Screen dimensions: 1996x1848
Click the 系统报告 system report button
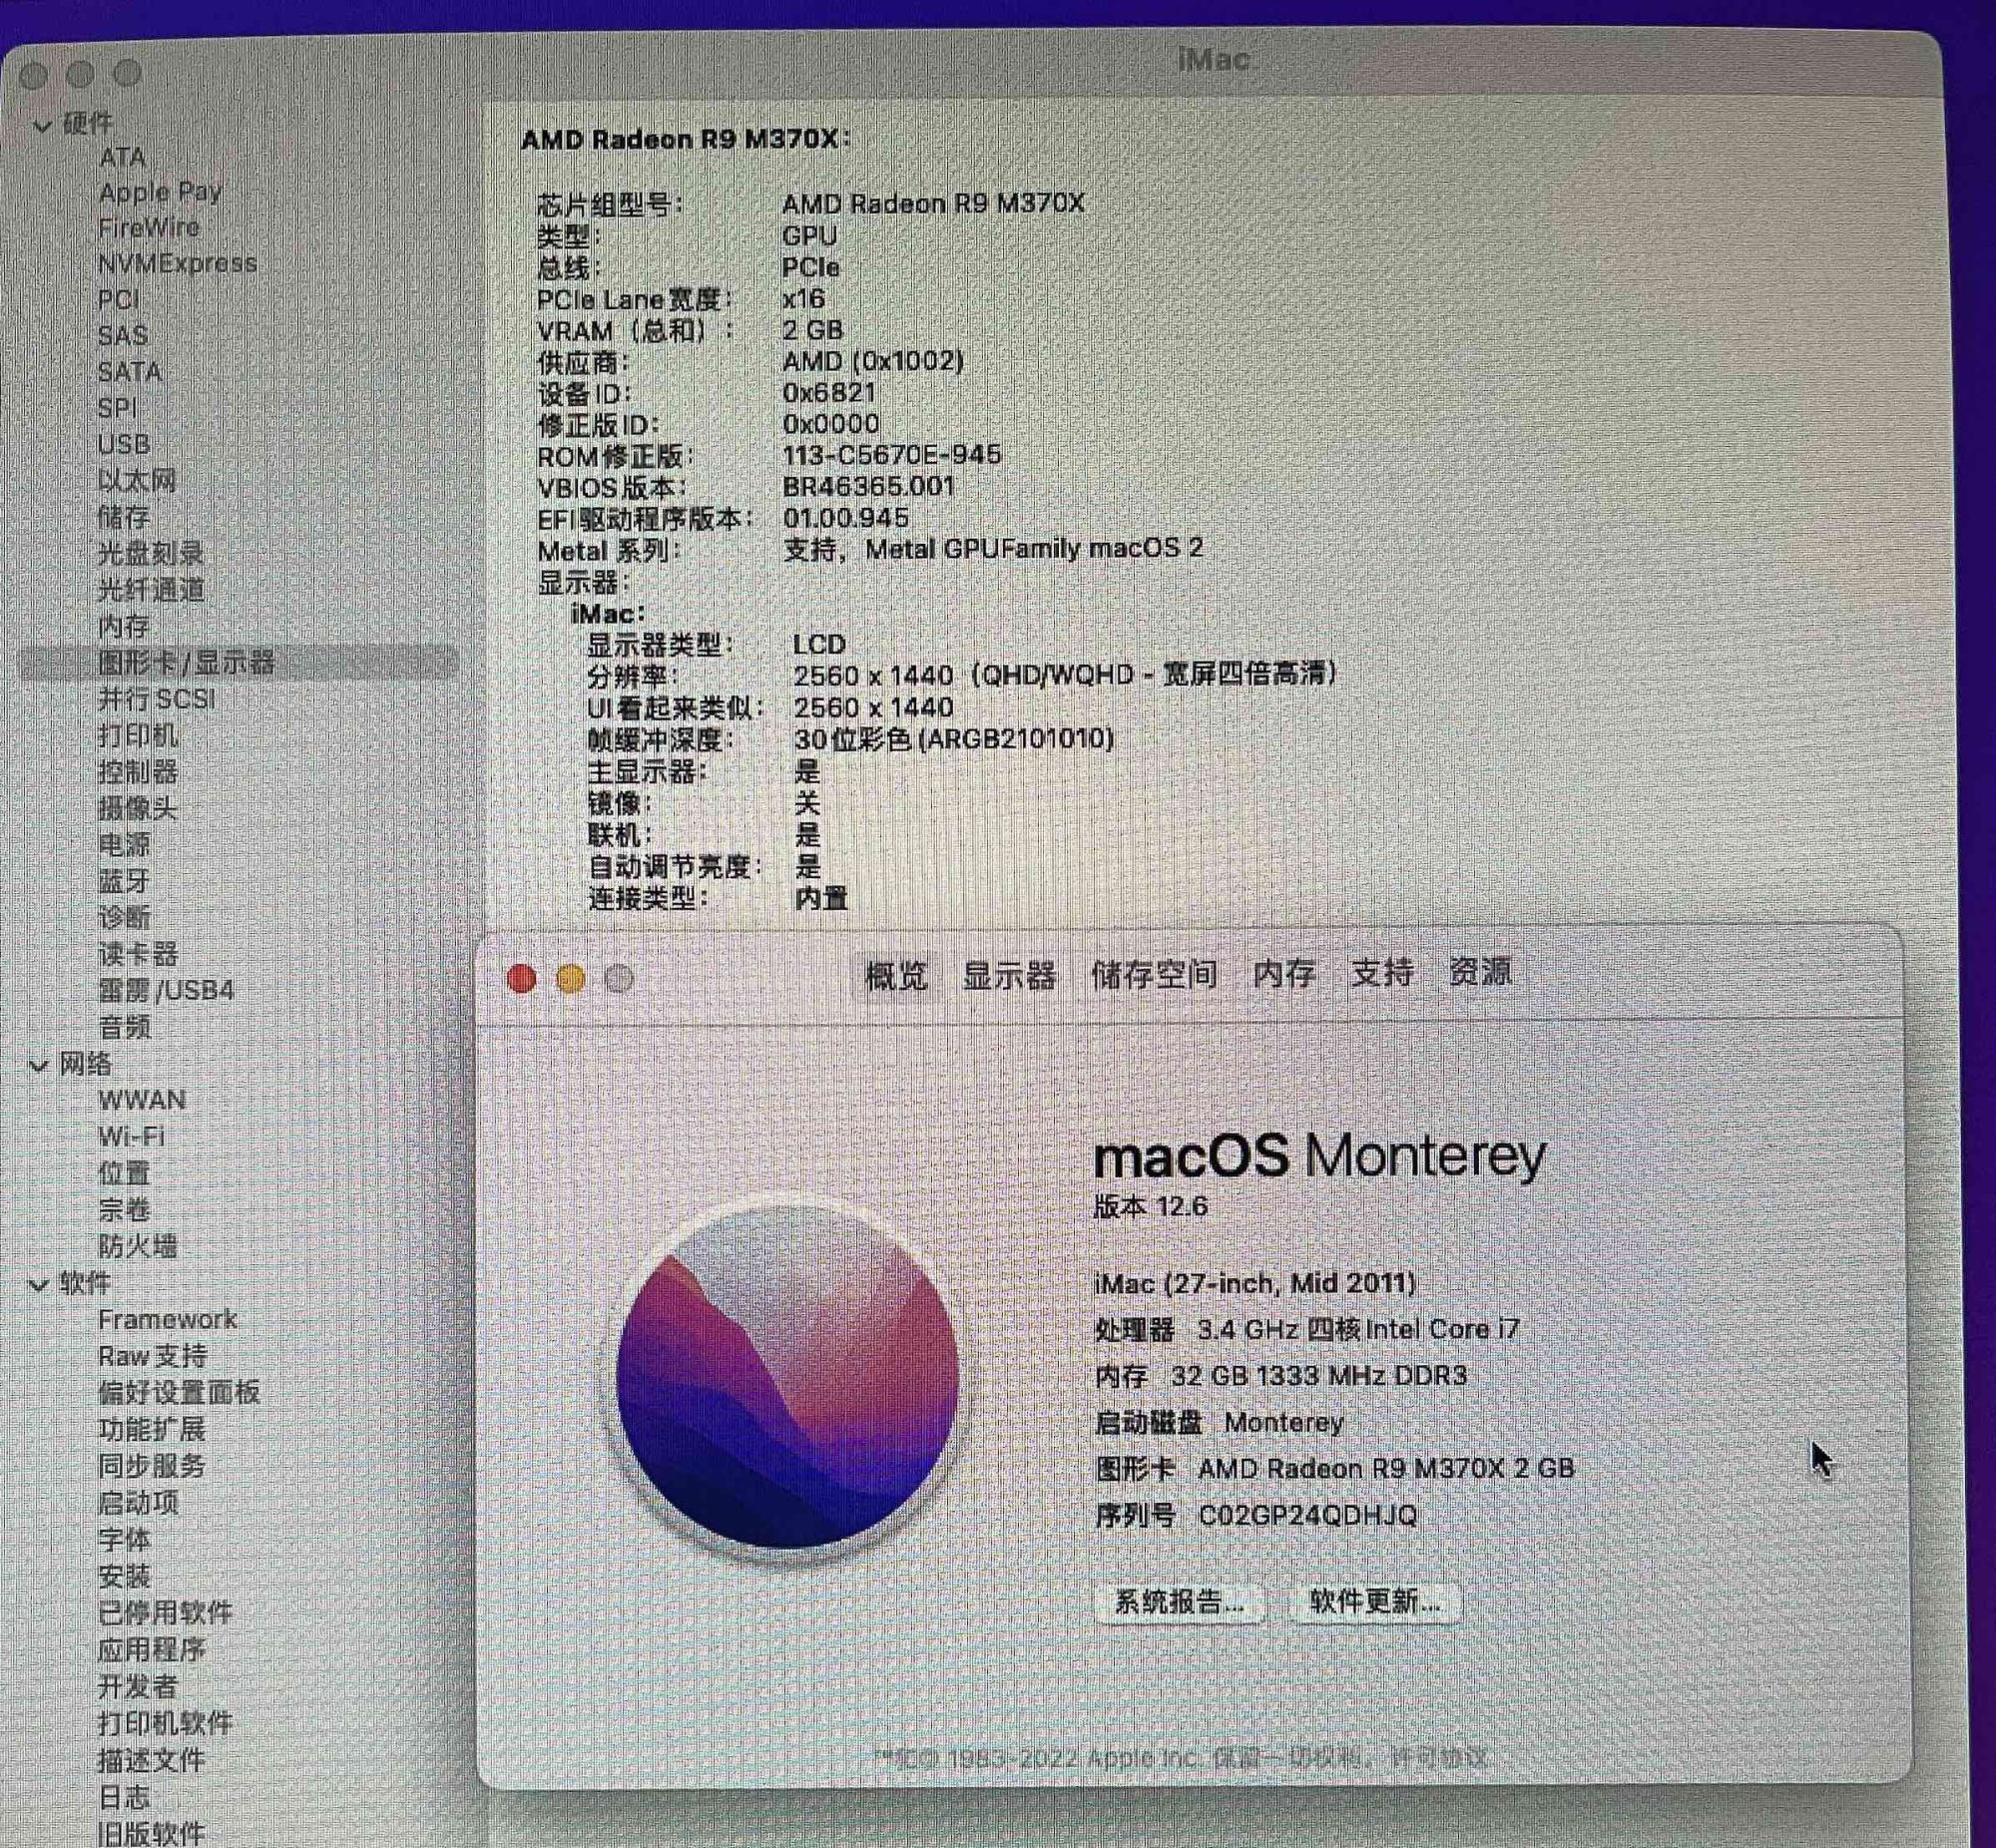coord(1179,1602)
